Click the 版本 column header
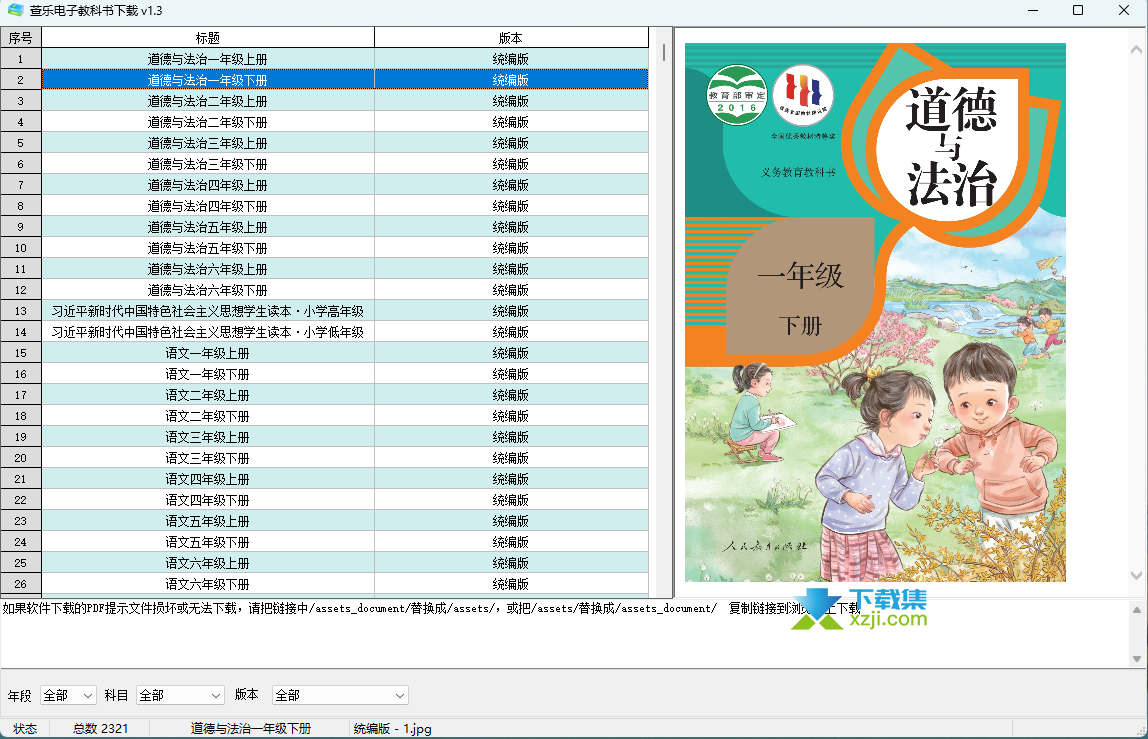This screenshot has height=739, width=1148. (511, 37)
